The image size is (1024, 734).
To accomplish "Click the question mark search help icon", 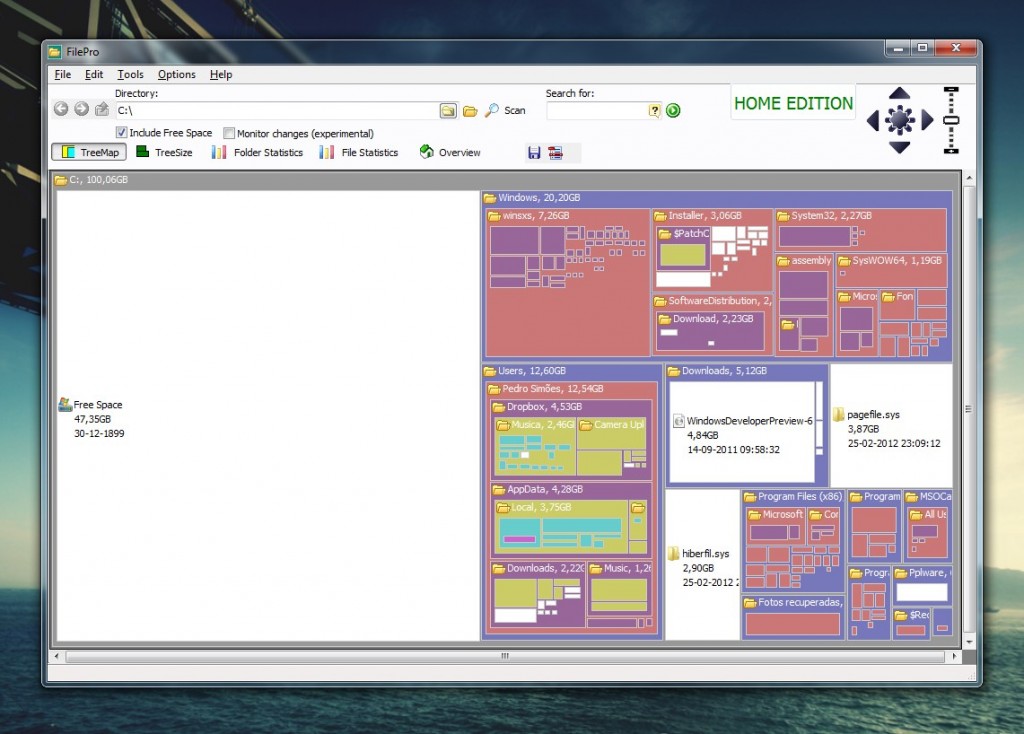I will coord(654,110).
